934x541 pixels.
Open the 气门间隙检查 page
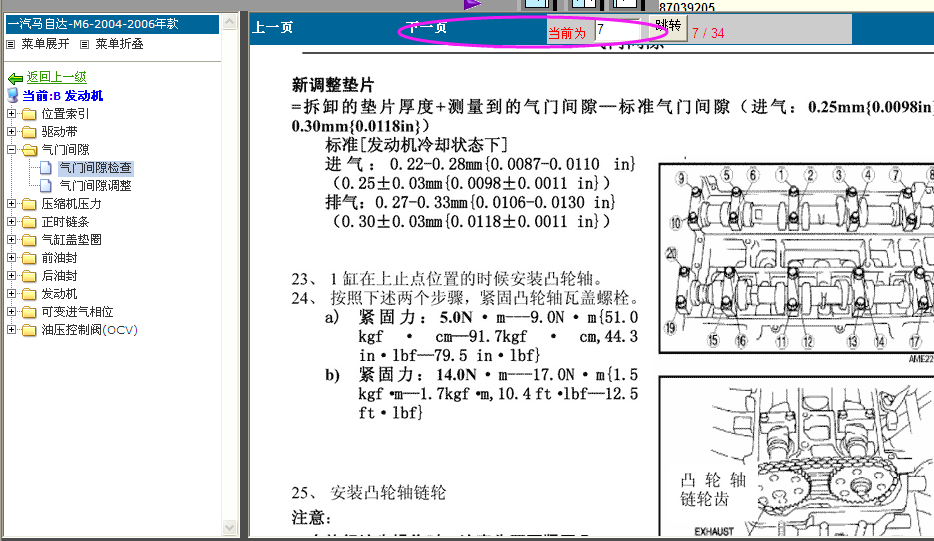[x=95, y=168]
